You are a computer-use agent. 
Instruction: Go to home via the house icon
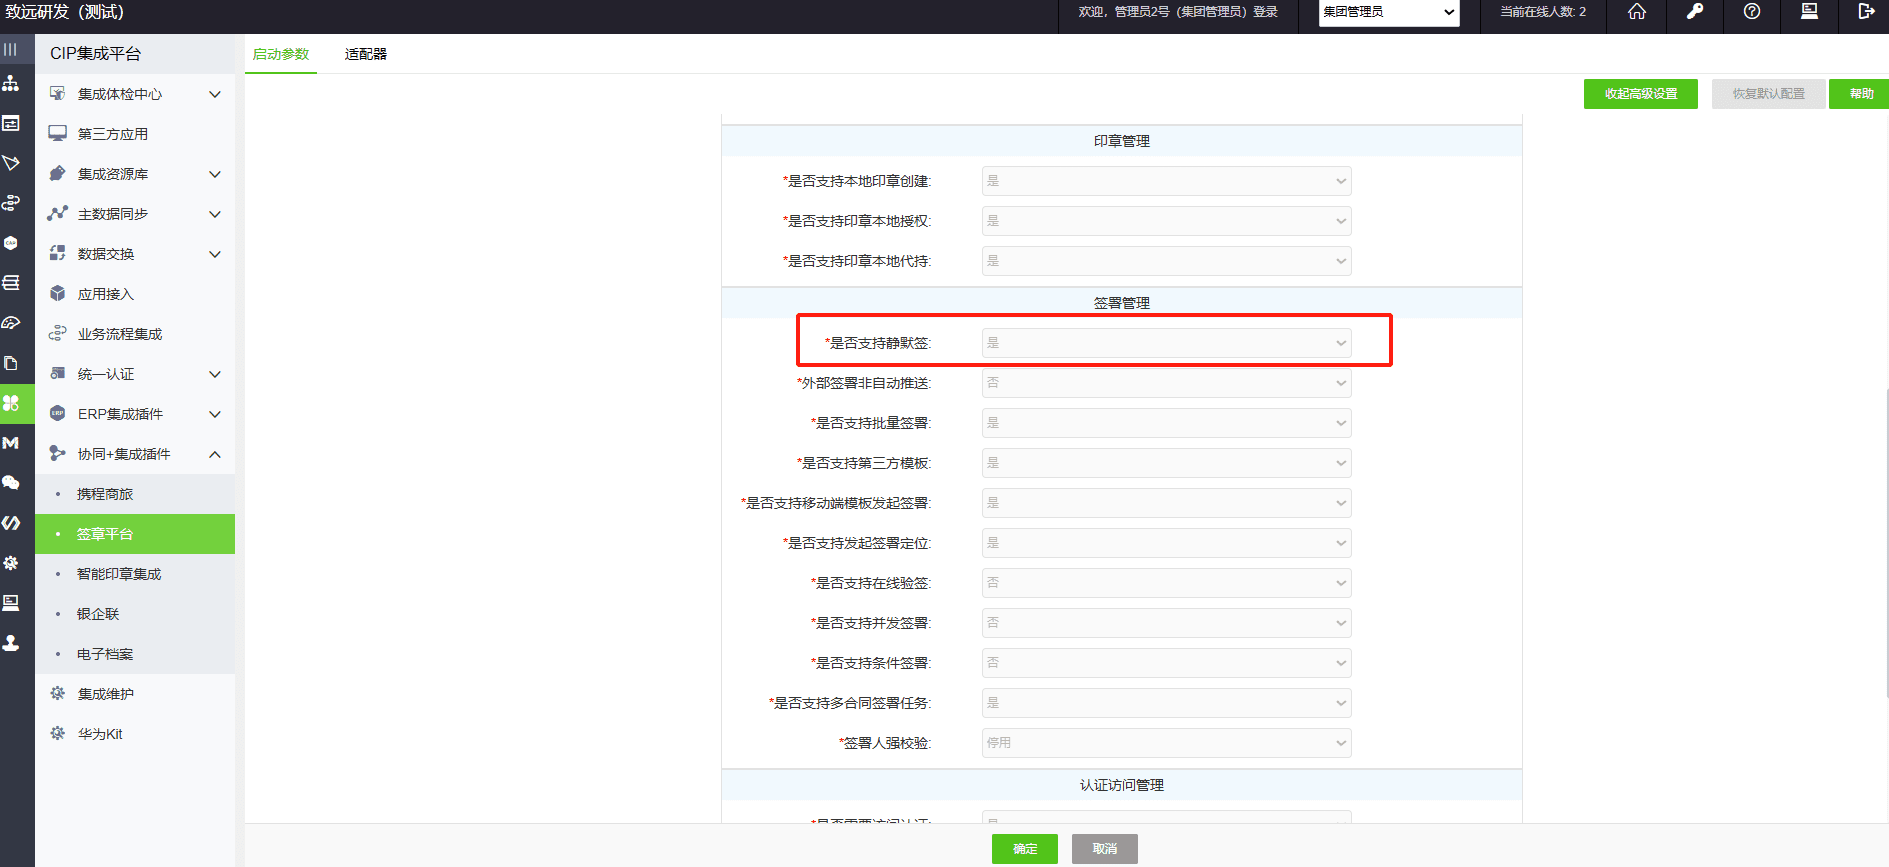coord(1637,12)
